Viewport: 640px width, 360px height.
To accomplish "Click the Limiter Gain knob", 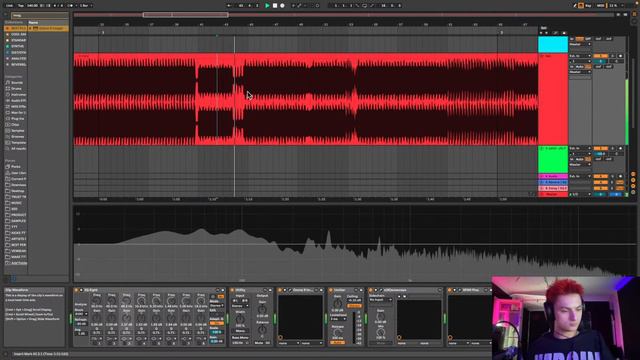I will click(x=338, y=304).
